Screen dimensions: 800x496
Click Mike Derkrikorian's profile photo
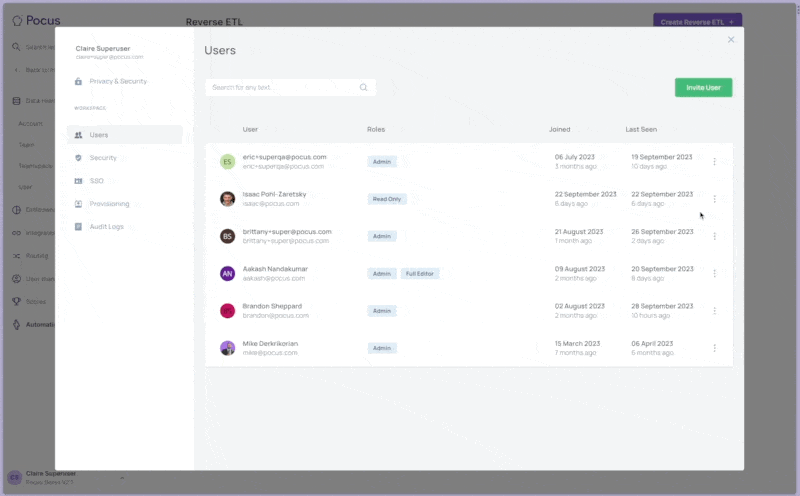tap(228, 348)
